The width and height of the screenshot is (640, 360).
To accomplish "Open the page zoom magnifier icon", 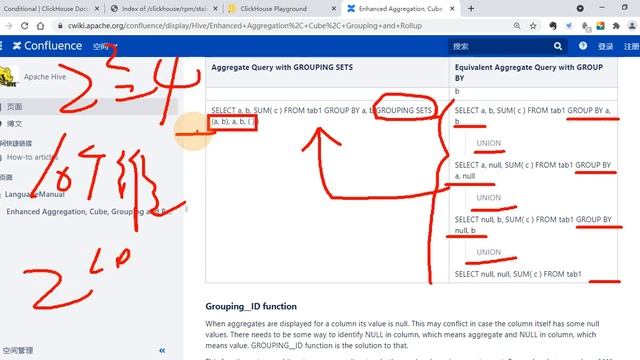I will (x=517, y=26).
